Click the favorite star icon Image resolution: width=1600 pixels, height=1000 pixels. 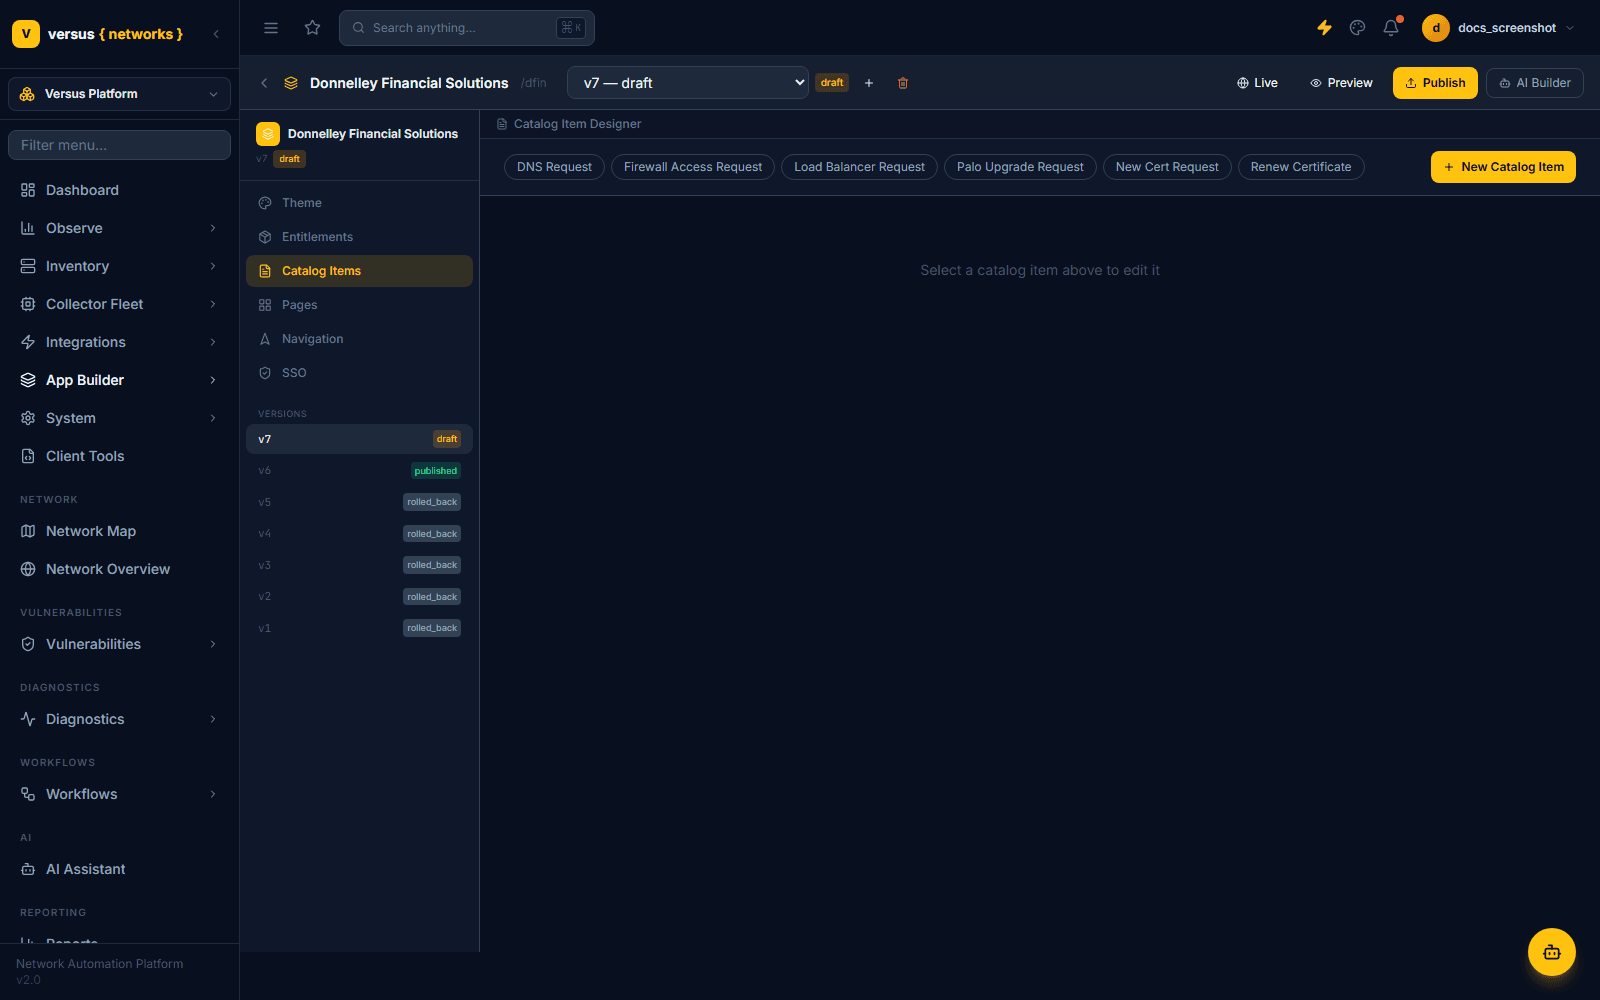click(x=313, y=28)
